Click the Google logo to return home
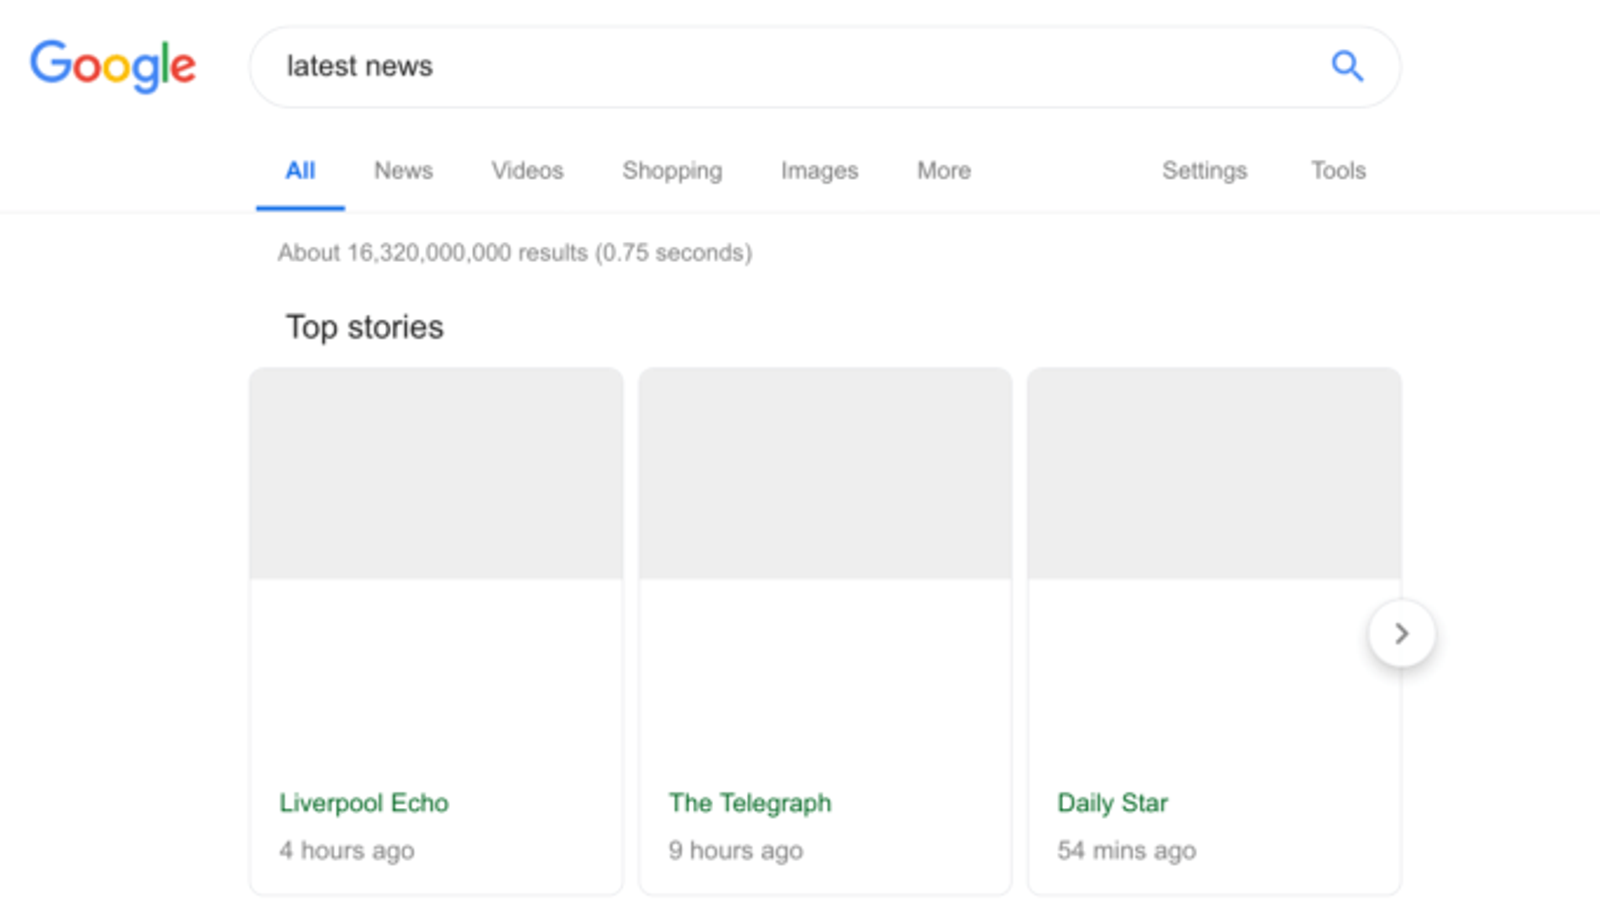This screenshot has height=900, width=1600. coord(112,66)
